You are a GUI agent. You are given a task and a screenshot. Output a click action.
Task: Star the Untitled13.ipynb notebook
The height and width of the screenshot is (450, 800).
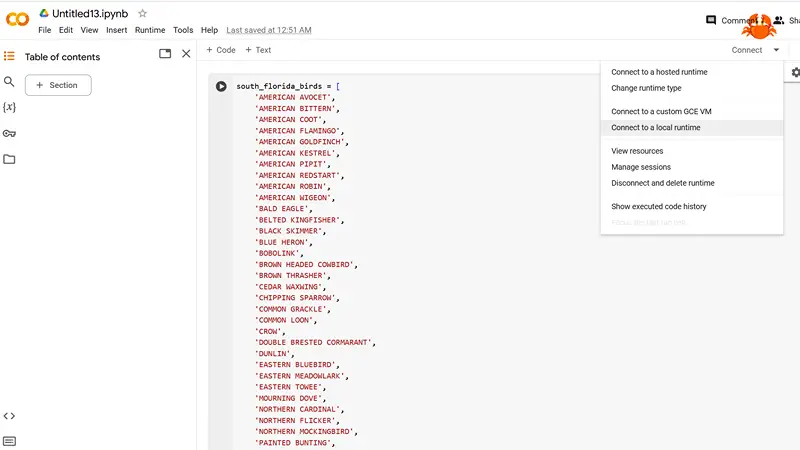[142, 13]
